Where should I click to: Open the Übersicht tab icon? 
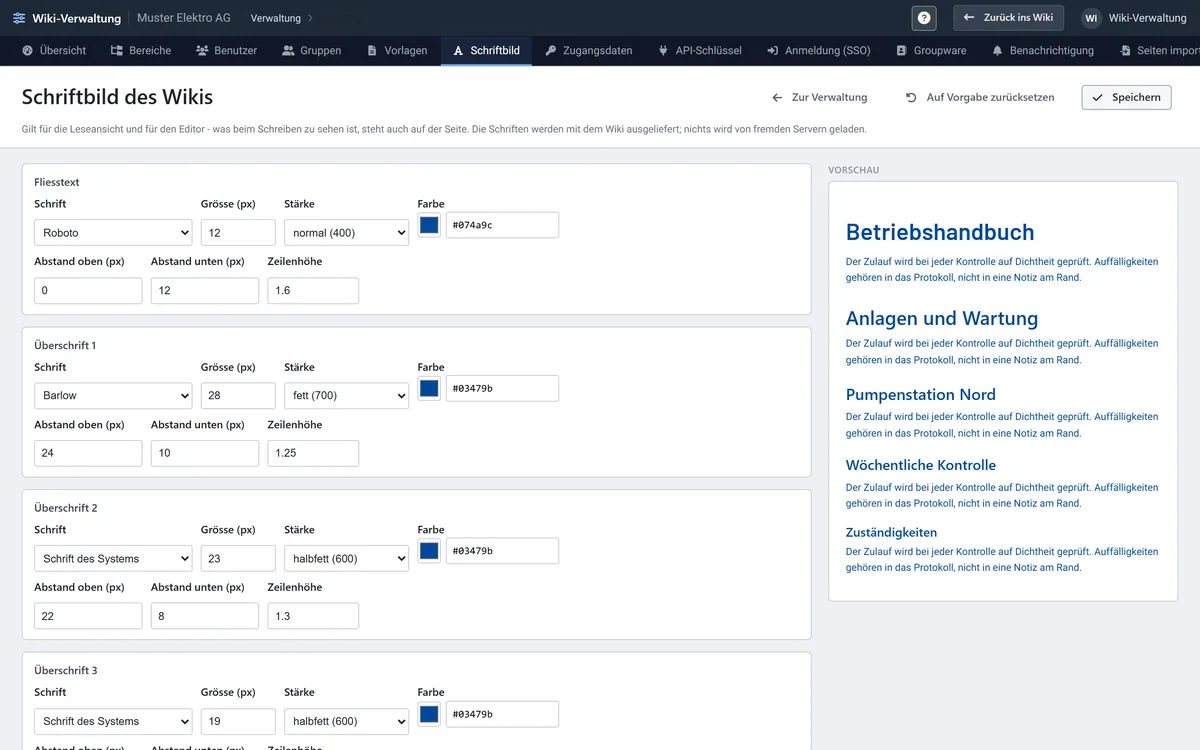[x=28, y=50]
